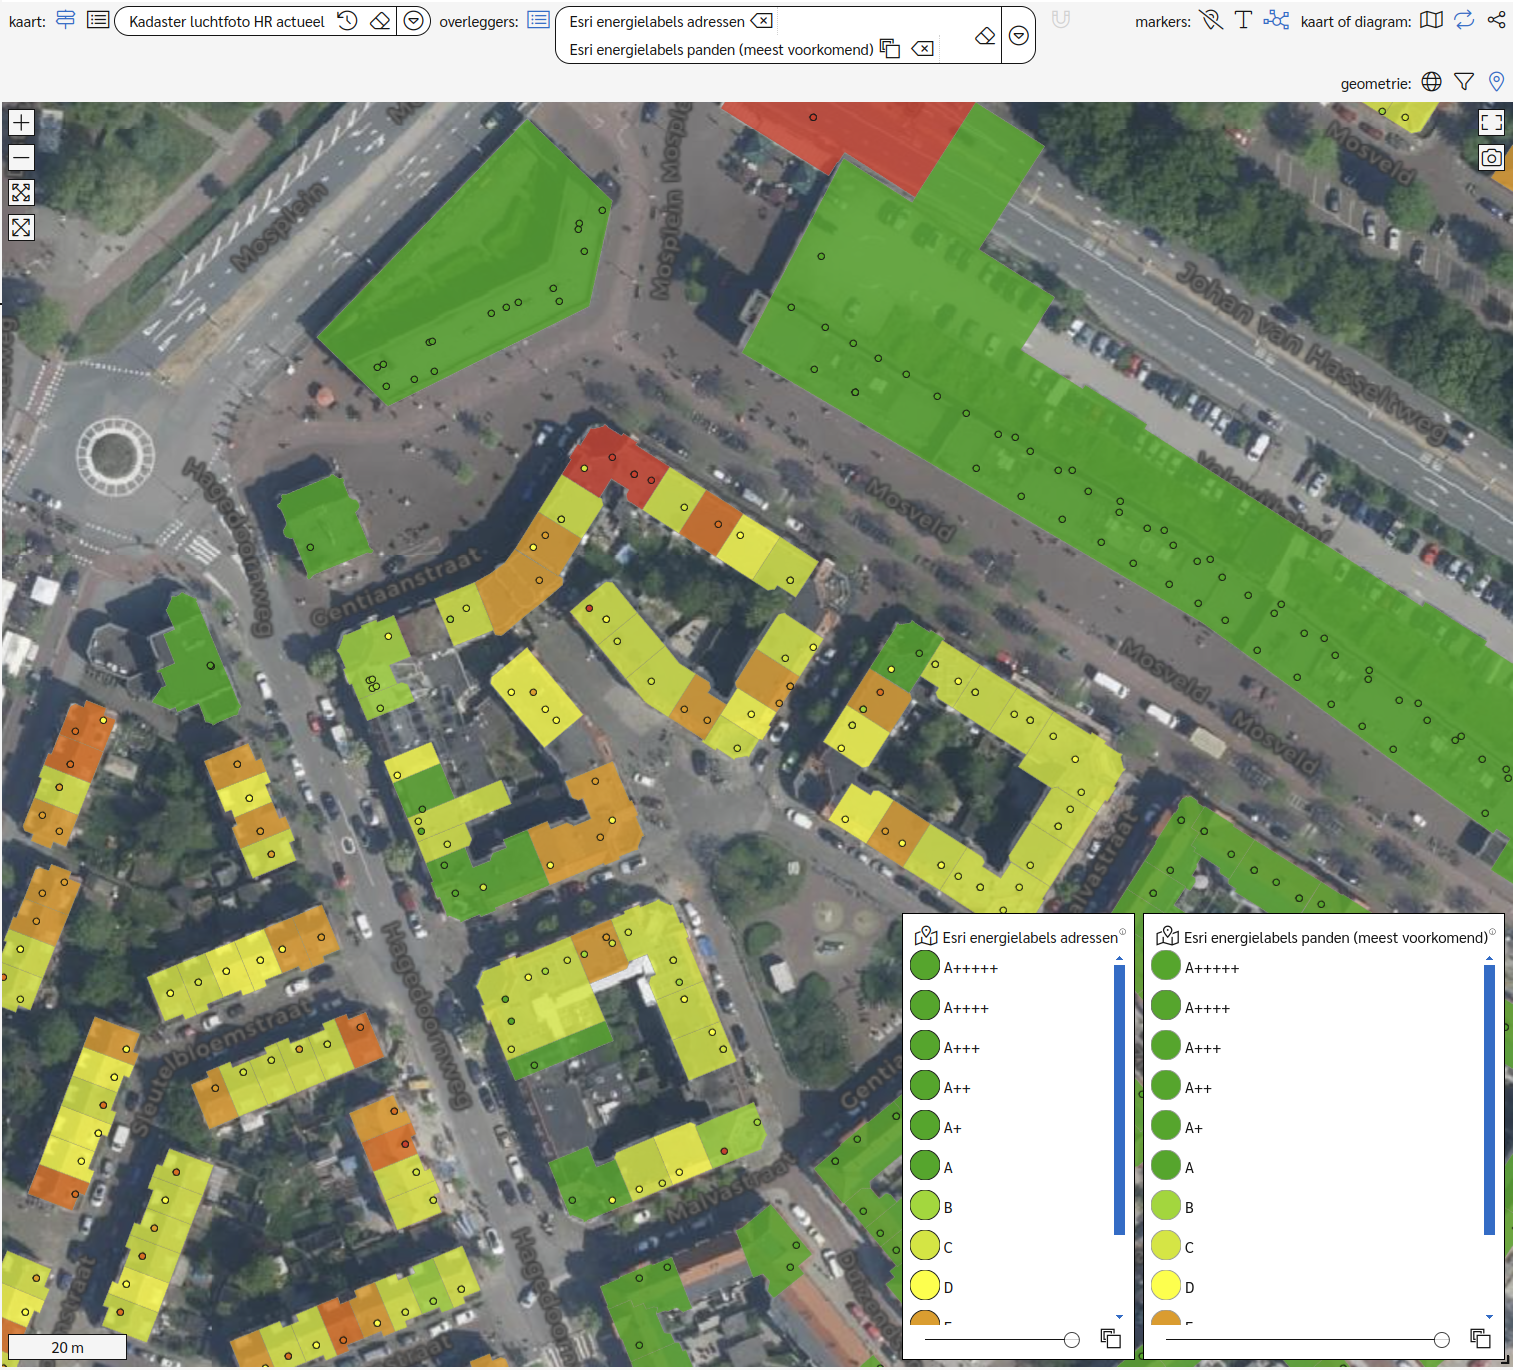Open history for Kadaster luchtfoto layer

pos(347,21)
